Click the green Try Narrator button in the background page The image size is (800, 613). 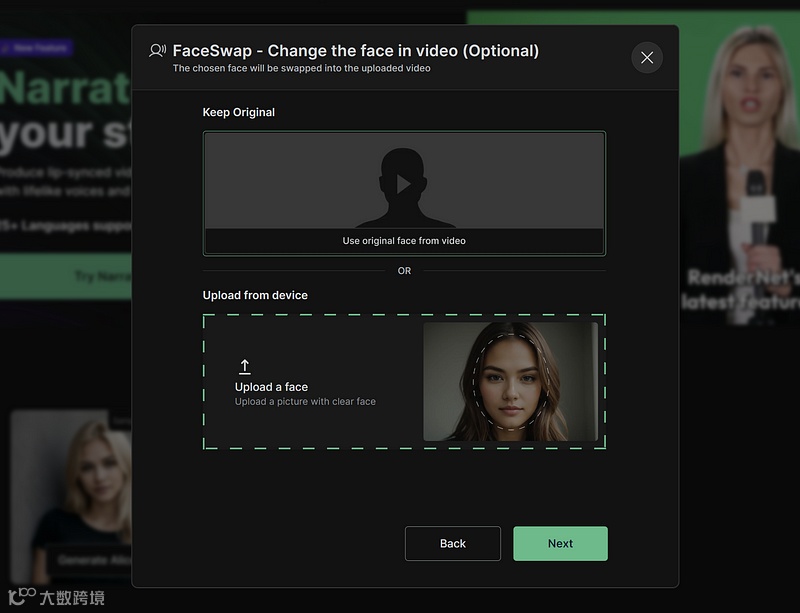[x=66, y=276]
